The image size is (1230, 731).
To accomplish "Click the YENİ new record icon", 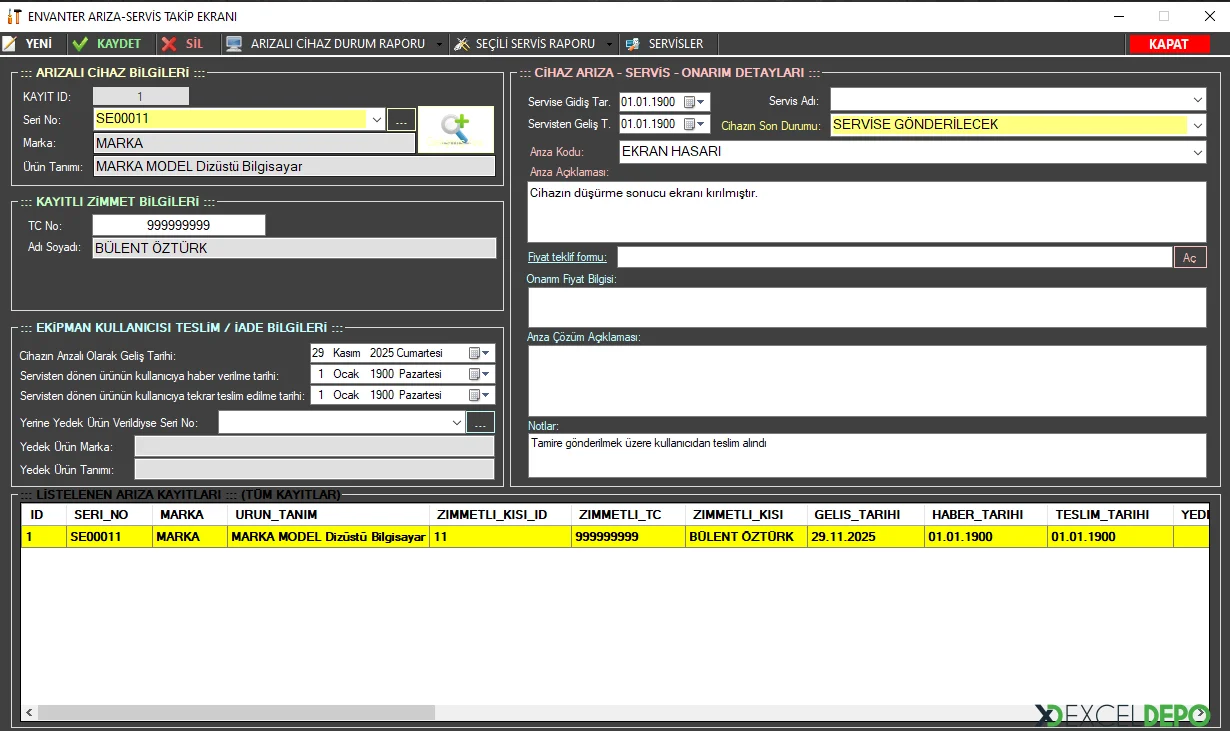I will [10, 44].
